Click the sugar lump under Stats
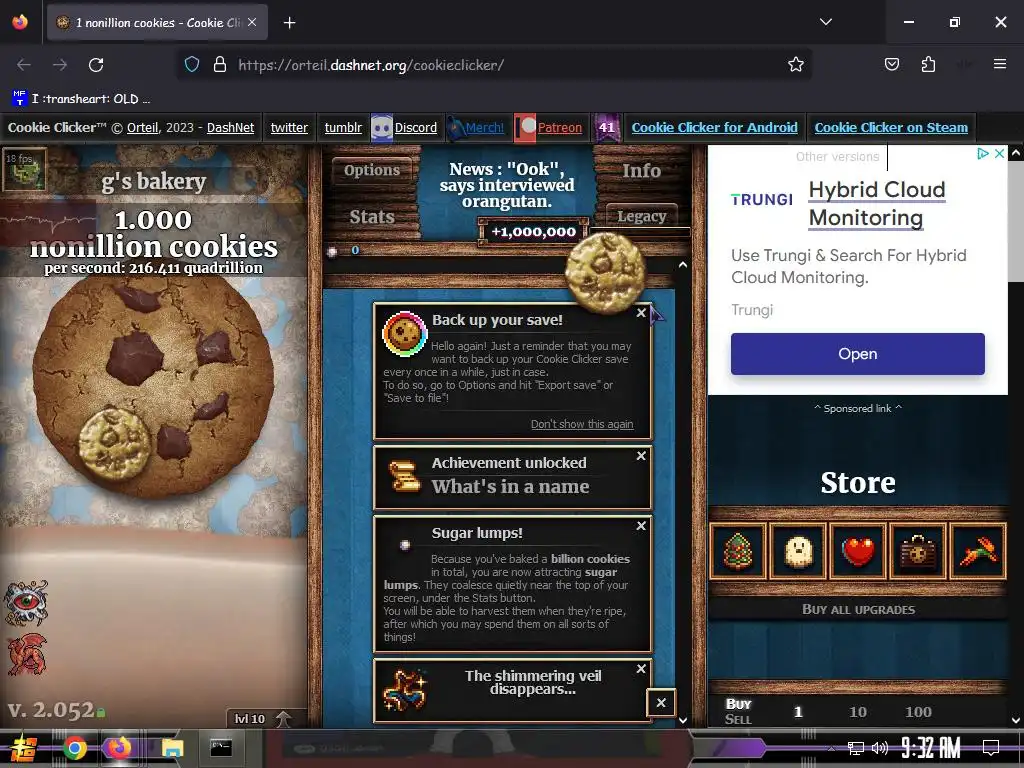Image resolution: width=1024 pixels, height=768 pixels. [332, 251]
